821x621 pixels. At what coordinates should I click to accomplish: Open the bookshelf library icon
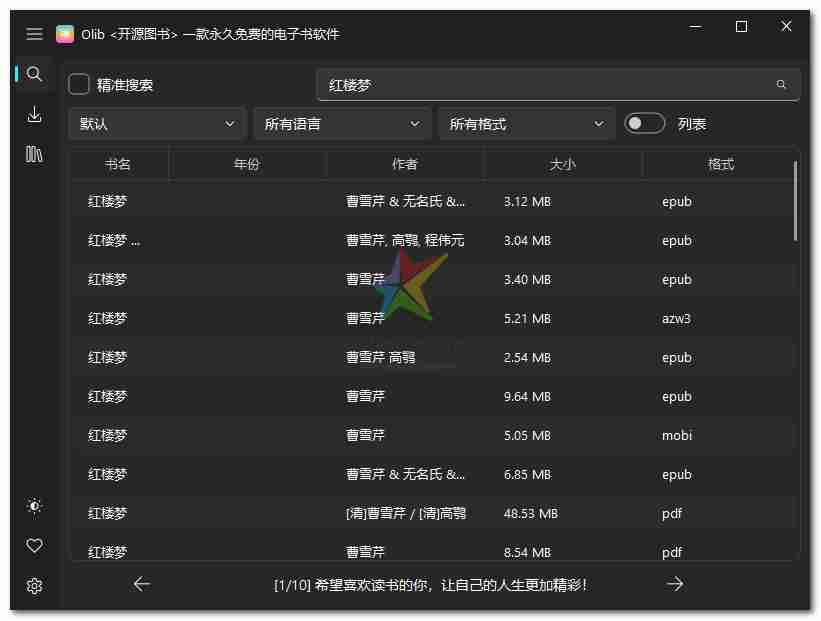tap(34, 154)
